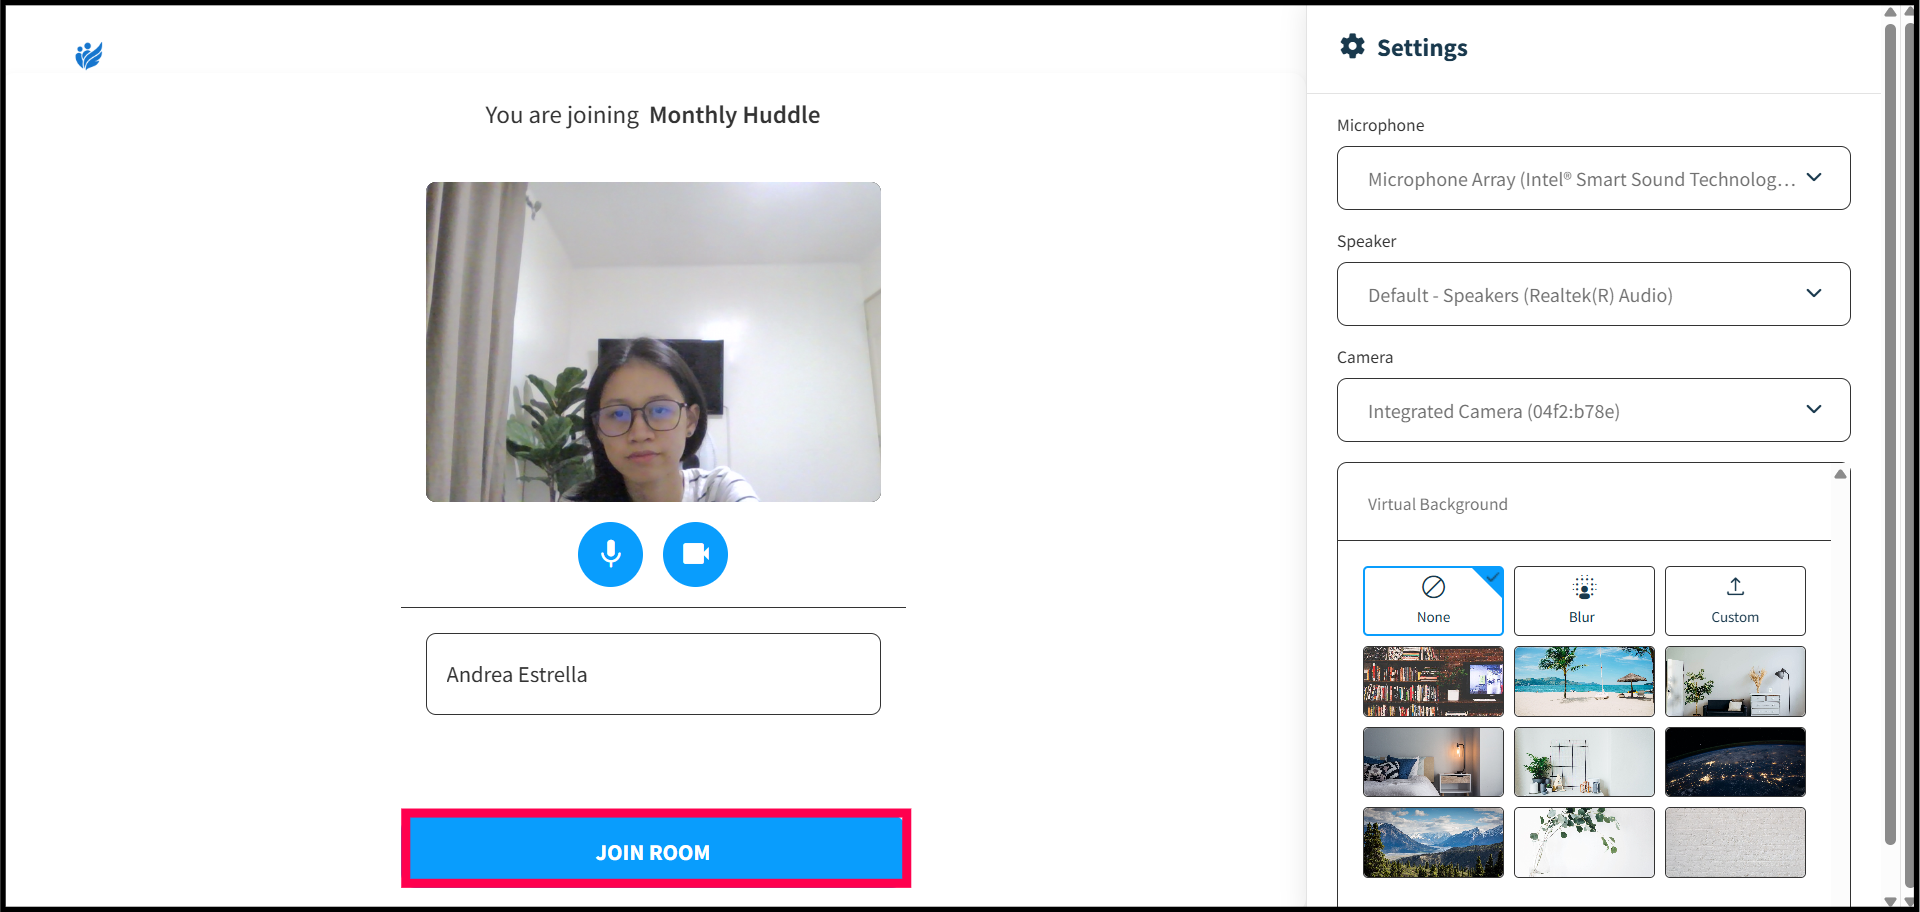The height and width of the screenshot is (912, 1920).
Task: Select the bedroom with lamp background
Action: coord(1432,762)
